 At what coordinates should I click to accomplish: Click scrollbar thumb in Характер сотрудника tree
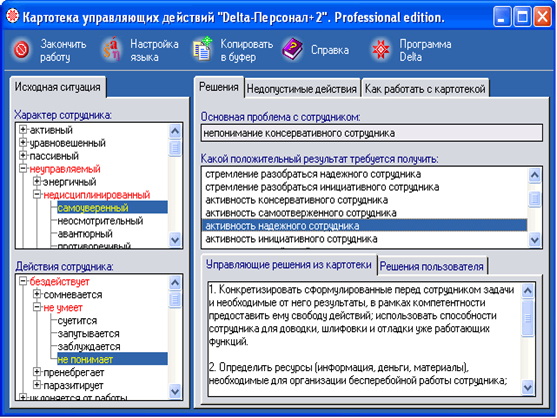pyautogui.click(x=175, y=147)
